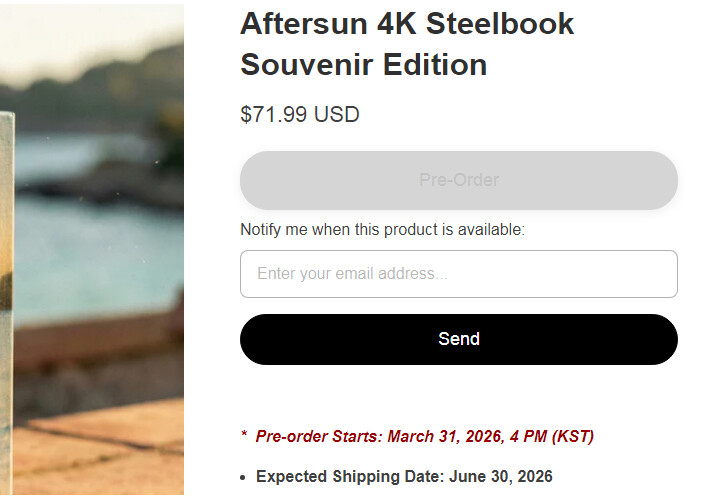Click the USD currency label
The height and width of the screenshot is (499, 721).
point(337,114)
